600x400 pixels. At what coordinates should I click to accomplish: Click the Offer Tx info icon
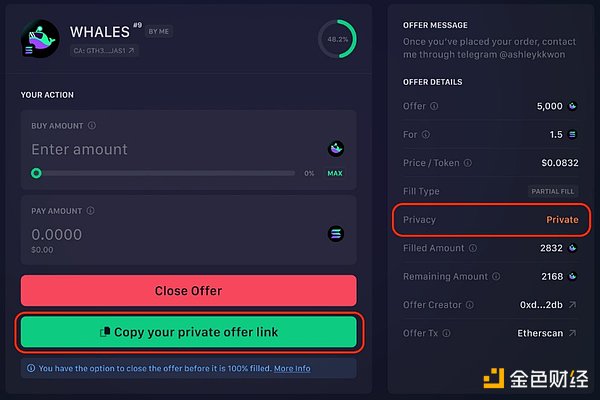point(445,332)
